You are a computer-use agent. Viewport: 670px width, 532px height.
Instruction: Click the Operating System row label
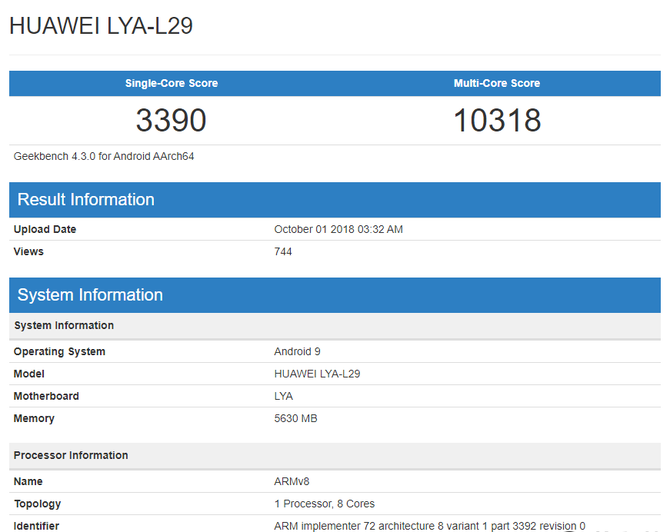pyautogui.click(x=59, y=351)
